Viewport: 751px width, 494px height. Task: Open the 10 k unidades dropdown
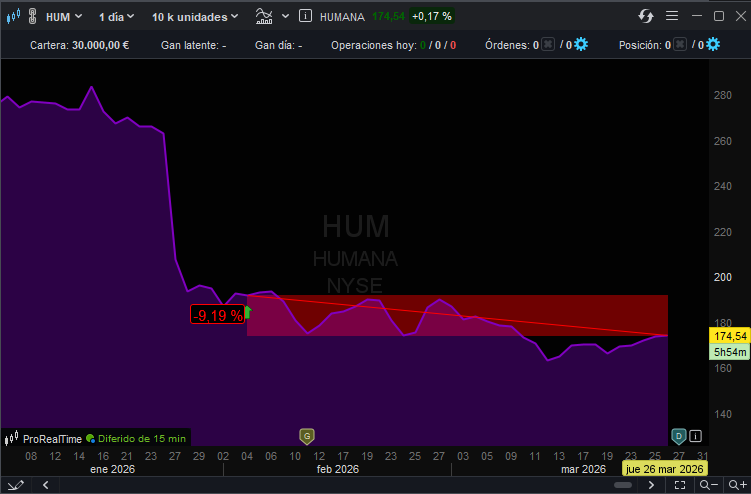point(195,17)
